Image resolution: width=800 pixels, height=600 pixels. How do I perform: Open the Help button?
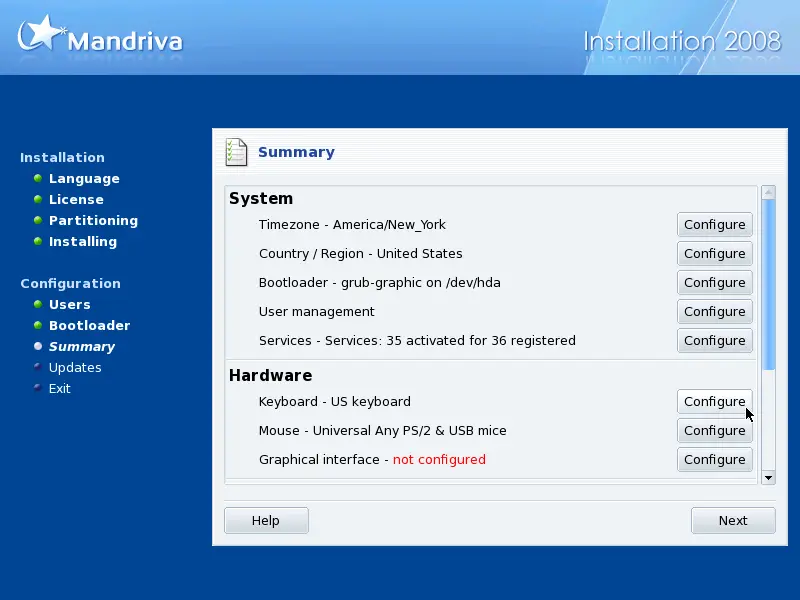pos(266,520)
